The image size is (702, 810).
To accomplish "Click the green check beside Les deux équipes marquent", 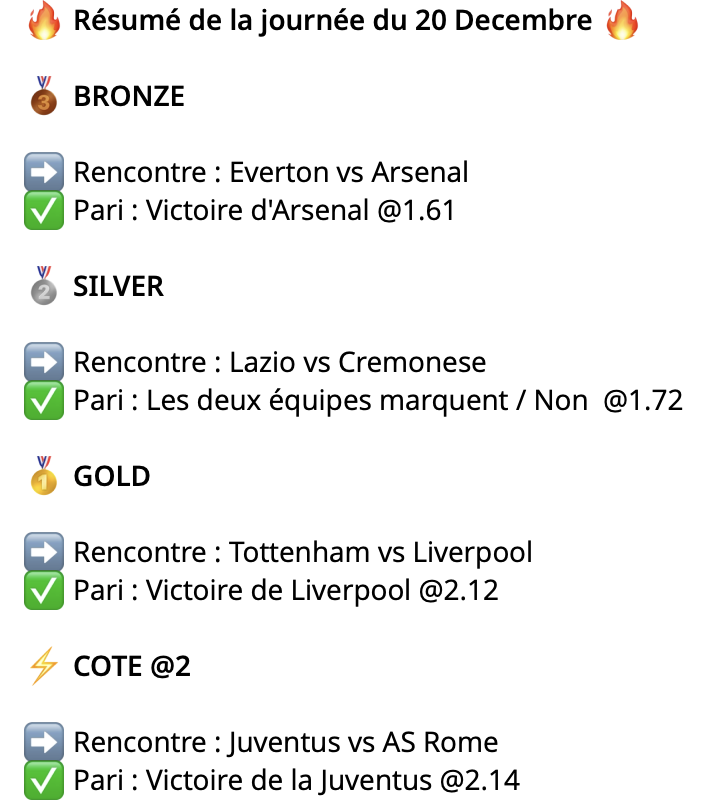I will coord(43,401).
